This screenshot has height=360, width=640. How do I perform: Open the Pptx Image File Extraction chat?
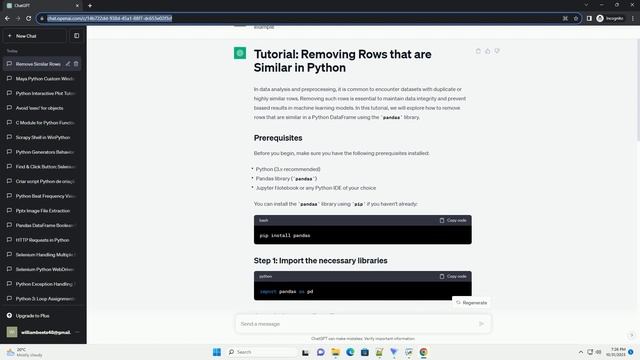pyautogui.click(x=42, y=211)
